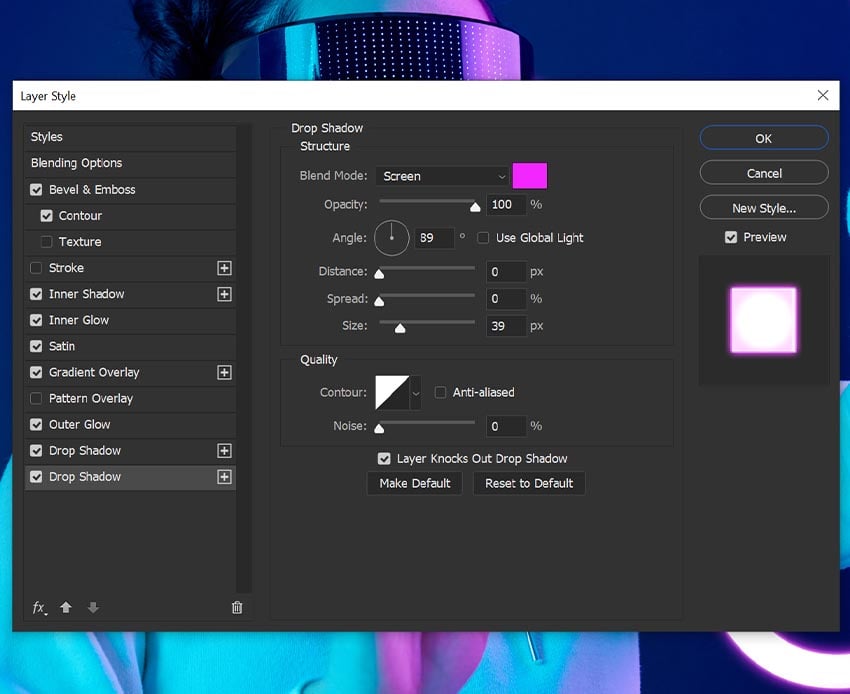
Task: Click the OK button
Action: pyautogui.click(x=764, y=138)
